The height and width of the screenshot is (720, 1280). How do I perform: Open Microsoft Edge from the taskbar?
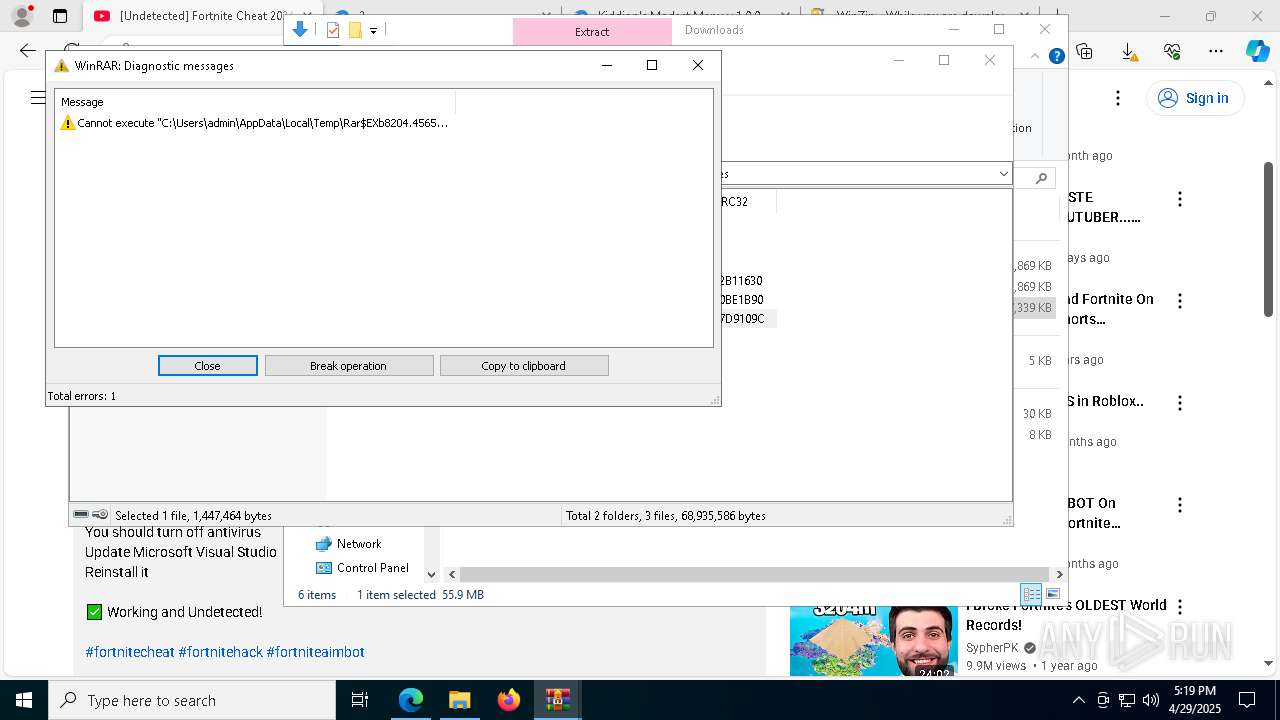click(411, 700)
